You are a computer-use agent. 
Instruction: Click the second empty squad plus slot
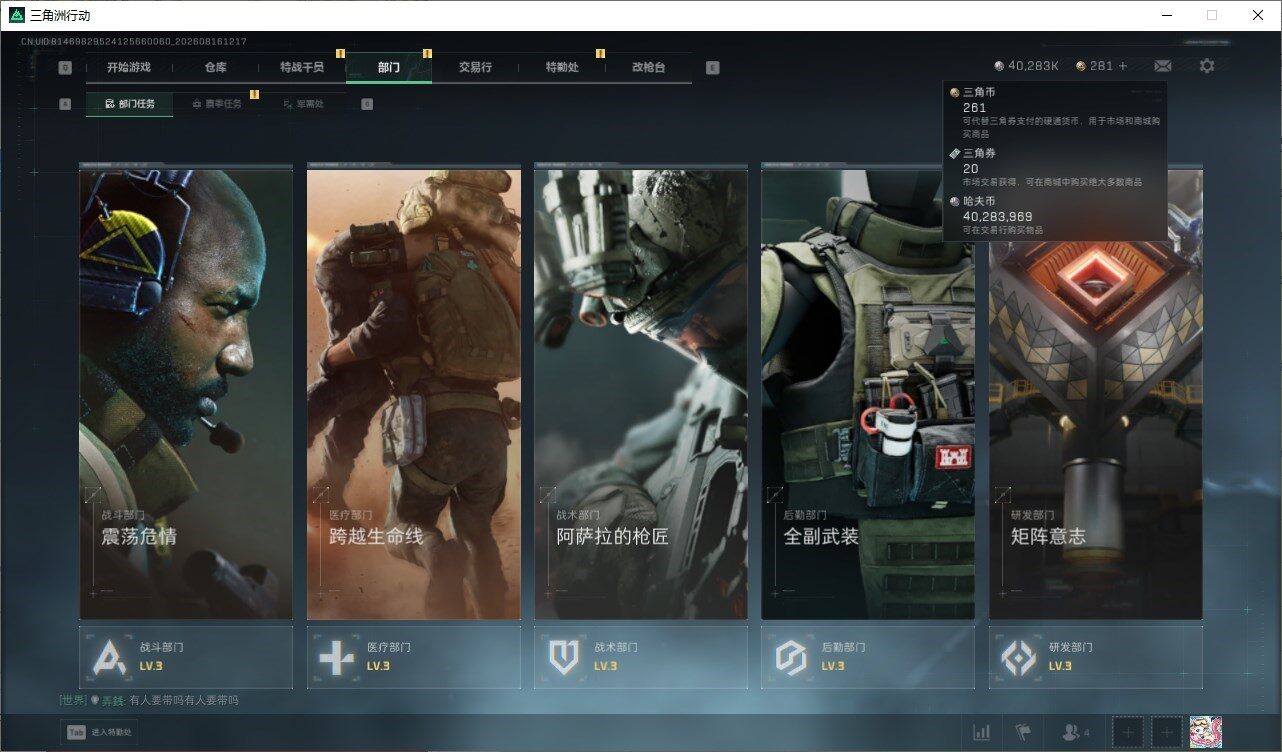(x=1167, y=732)
